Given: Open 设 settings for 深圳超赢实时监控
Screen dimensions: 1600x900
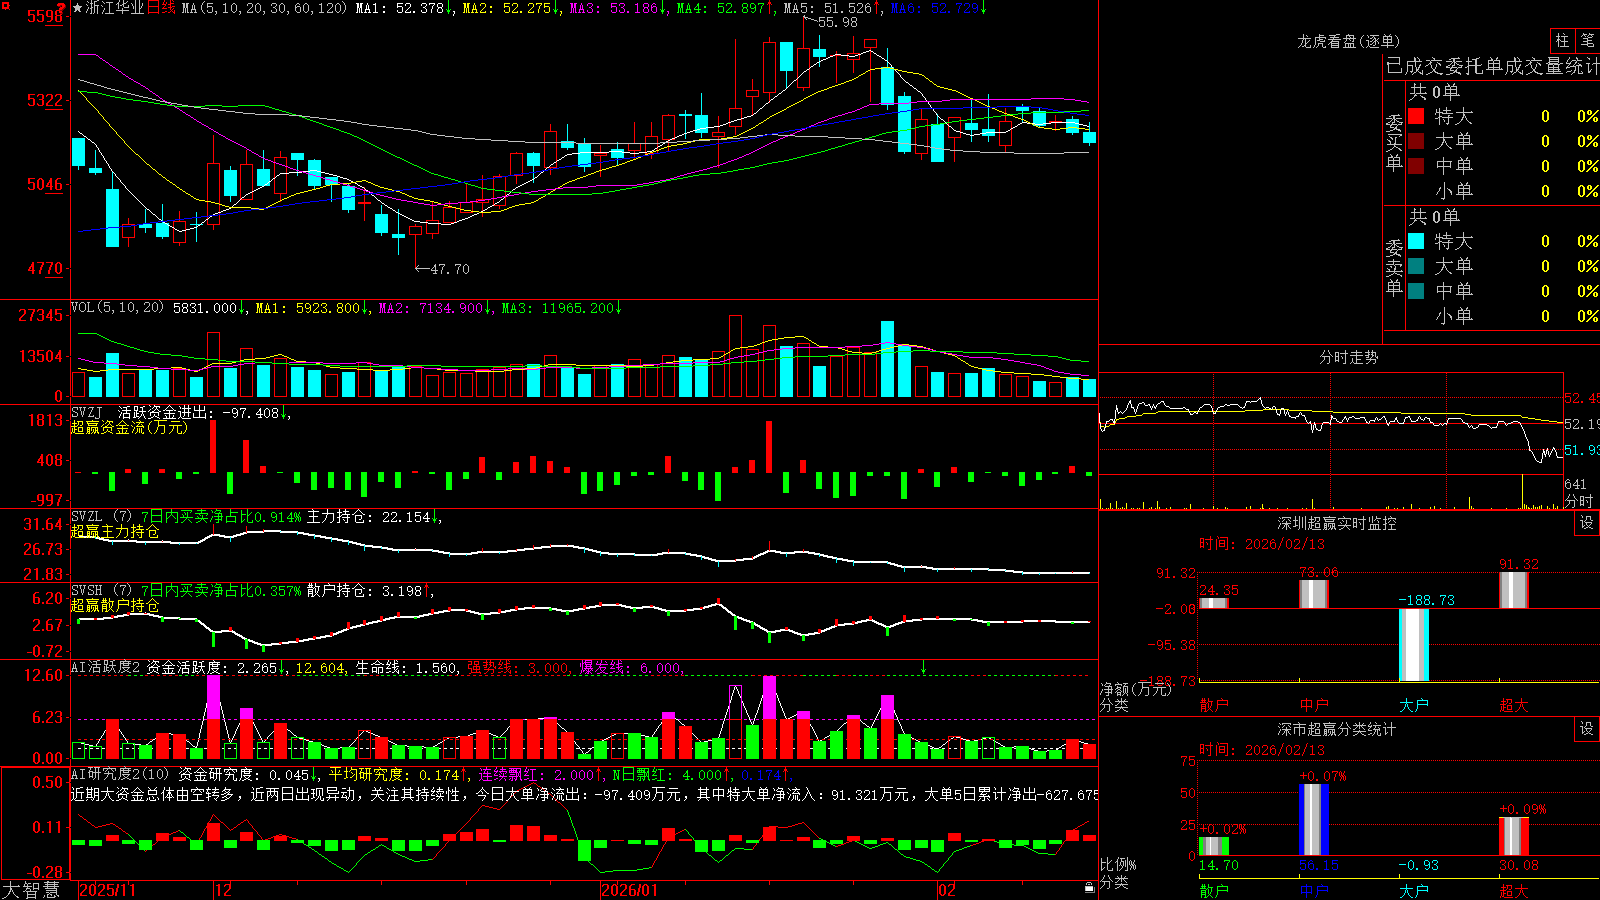Looking at the screenshot, I should [1587, 523].
